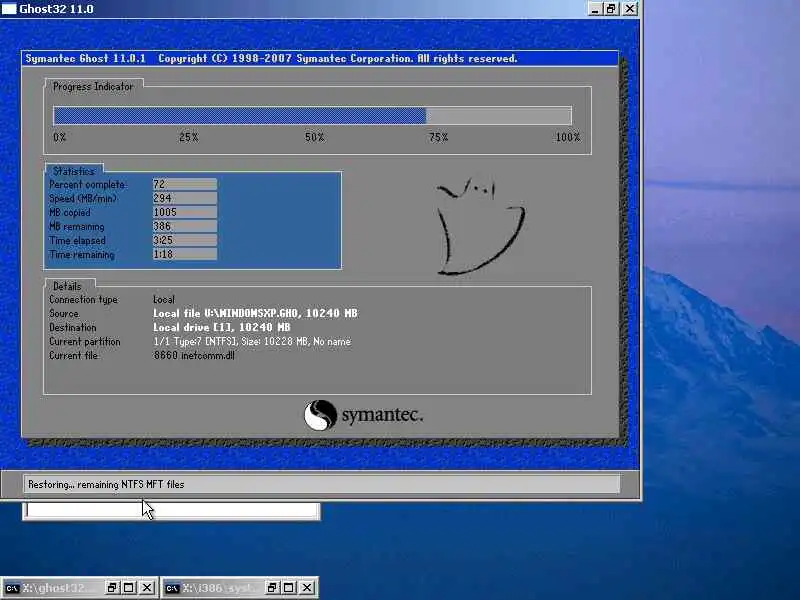Click the white input field below Ghost window

pos(171,511)
